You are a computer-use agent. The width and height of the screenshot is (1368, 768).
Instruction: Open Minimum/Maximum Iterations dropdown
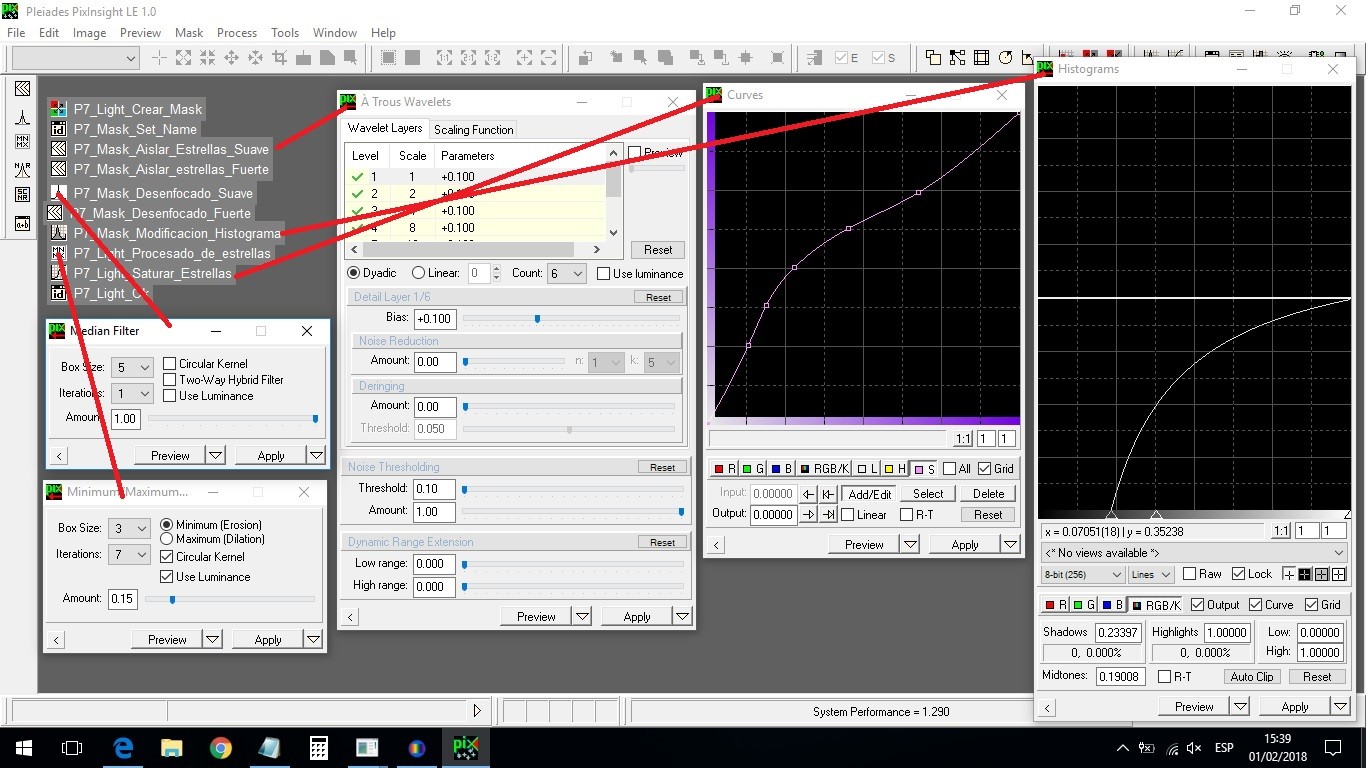point(129,554)
